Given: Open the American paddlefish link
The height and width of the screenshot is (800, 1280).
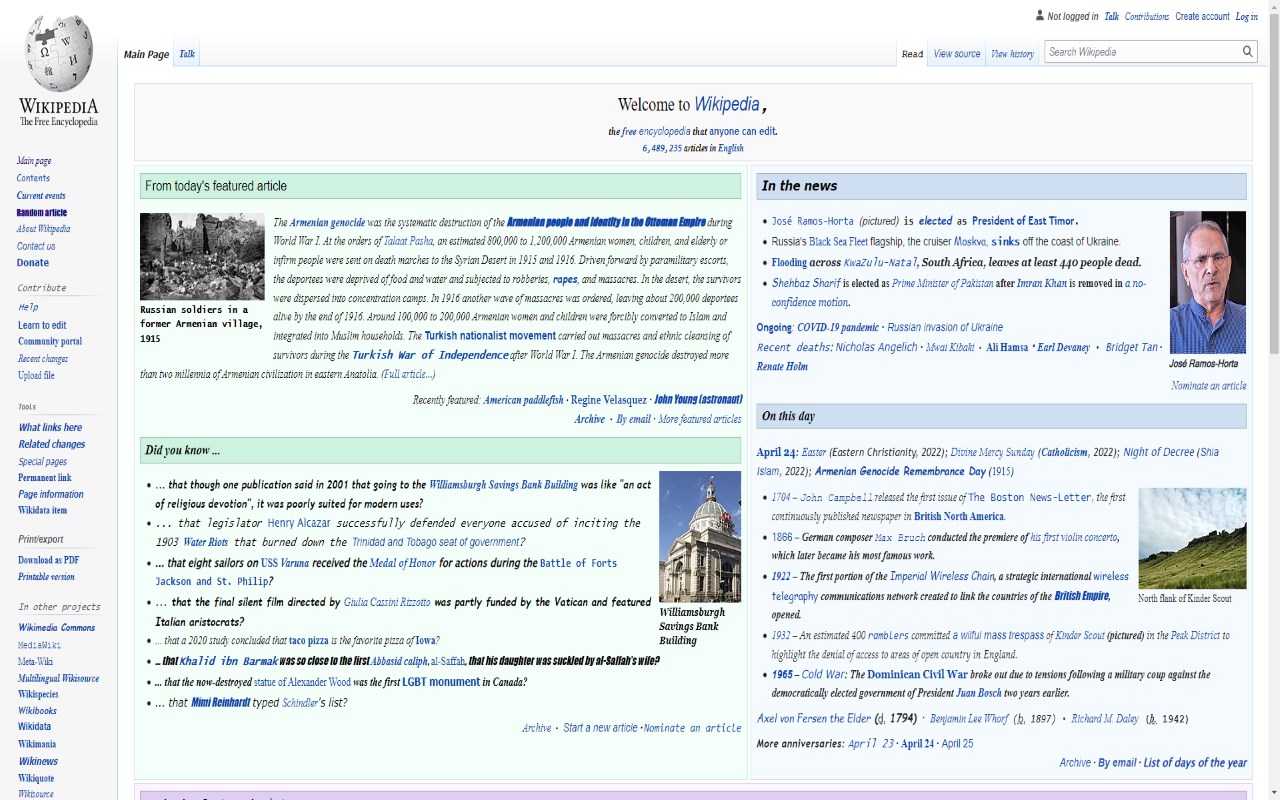Looking at the screenshot, I should 523,400.
